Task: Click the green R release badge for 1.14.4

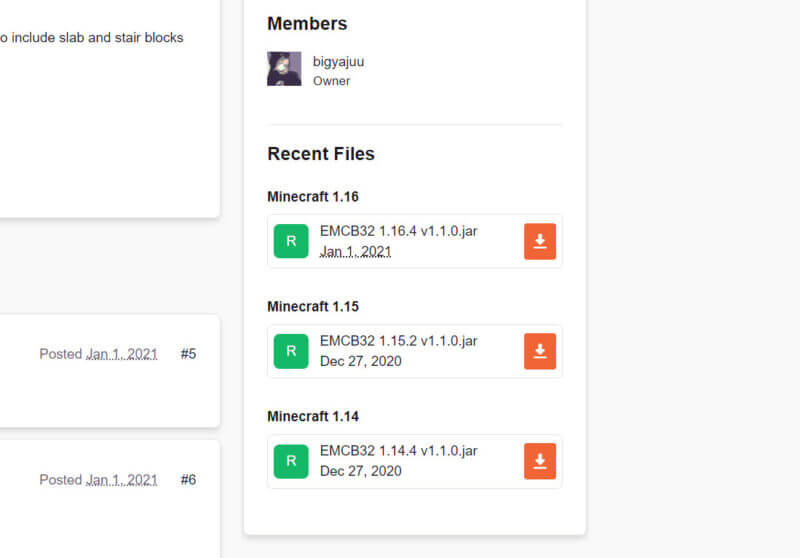Action: pos(291,461)
